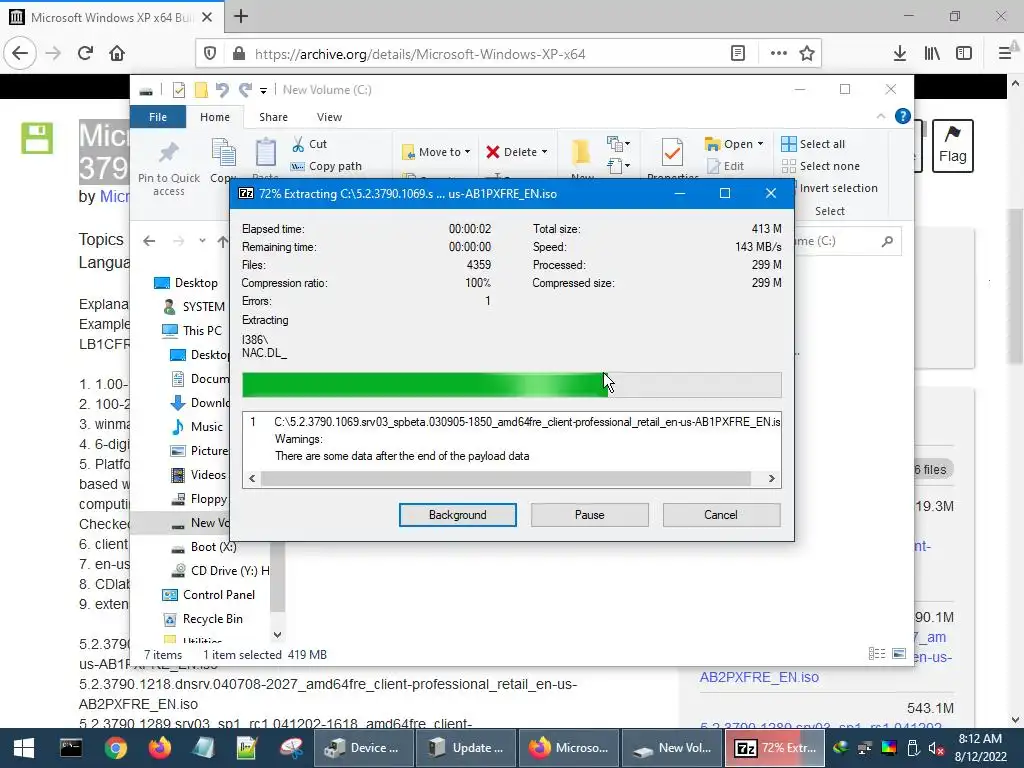Image resolution: width=1024 pixels, height=768 pixels.
Task: Open the Move to dropdown
Action: [x=436, y=152]
